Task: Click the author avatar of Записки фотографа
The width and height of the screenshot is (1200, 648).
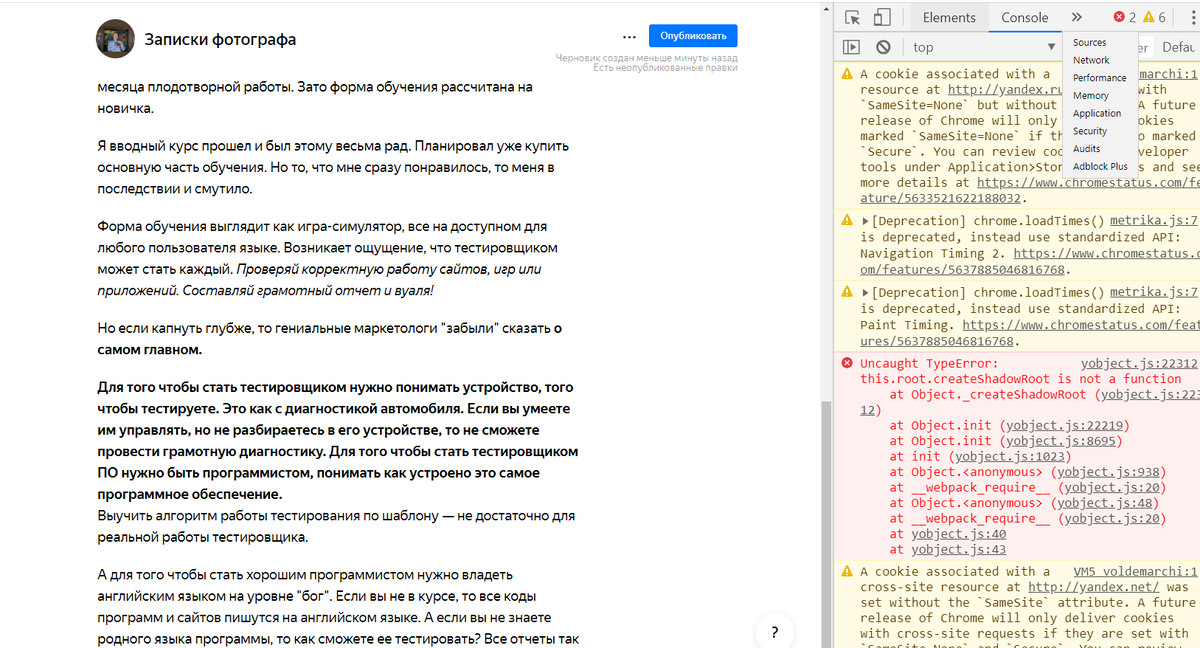Action: (115, 39)
